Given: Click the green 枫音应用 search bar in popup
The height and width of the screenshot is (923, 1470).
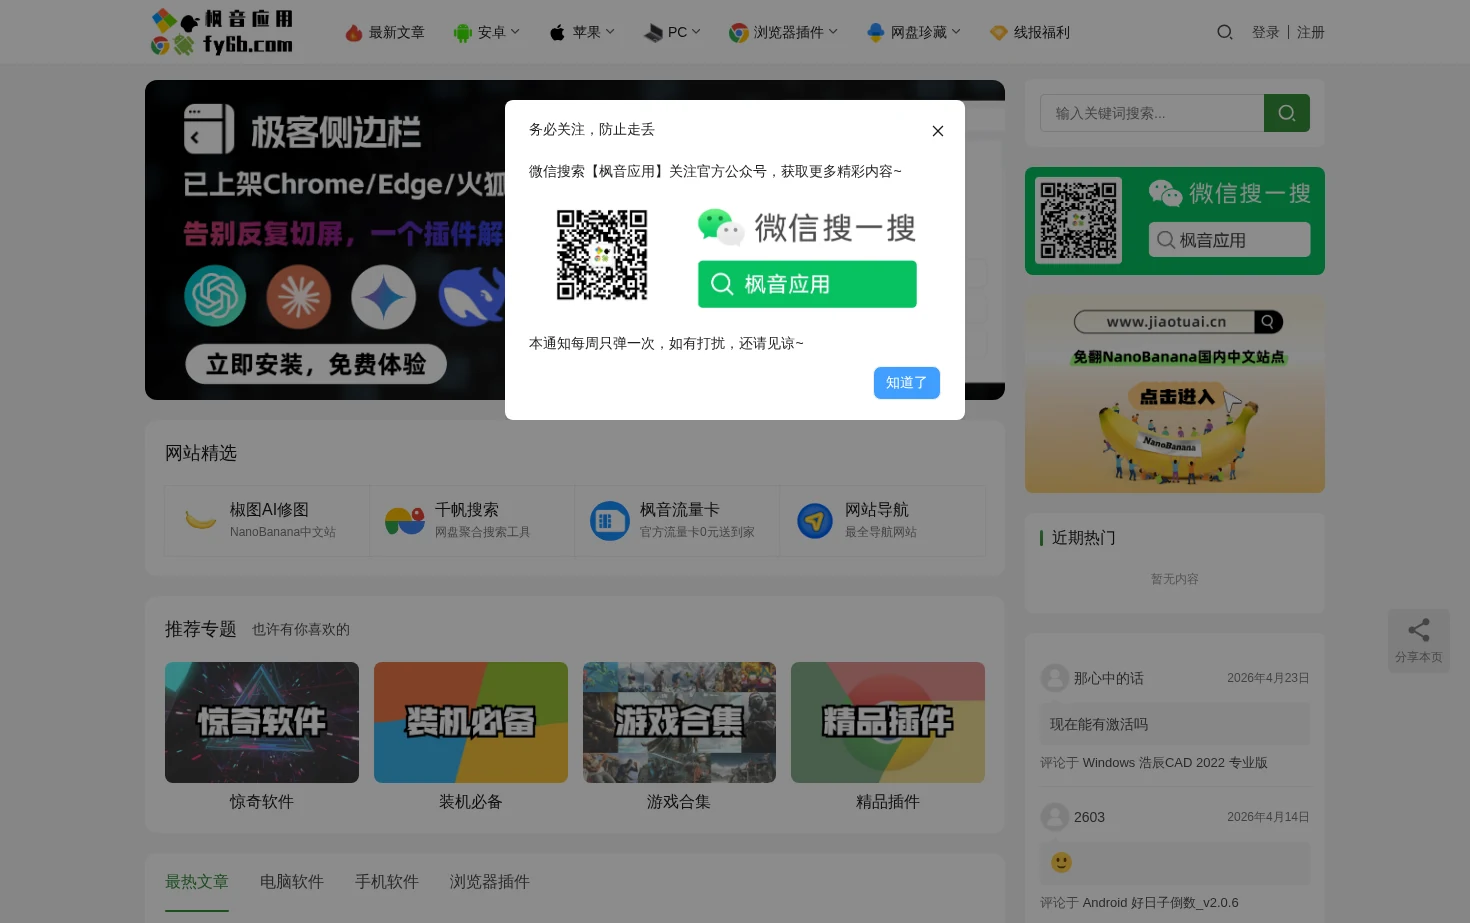Looking at the screenshot, I should coord(807,284).
